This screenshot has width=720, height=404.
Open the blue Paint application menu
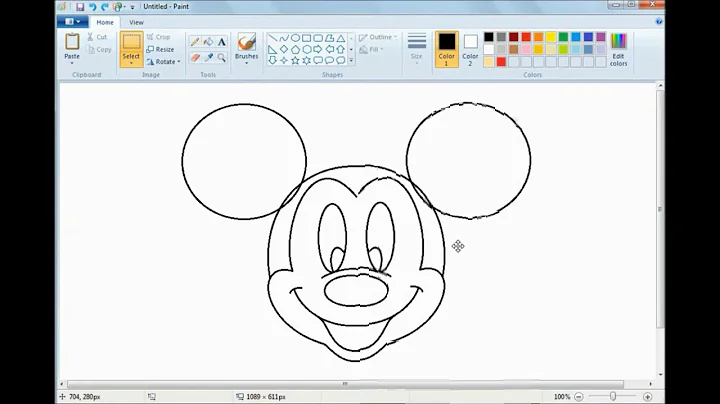tap(73, 22)
